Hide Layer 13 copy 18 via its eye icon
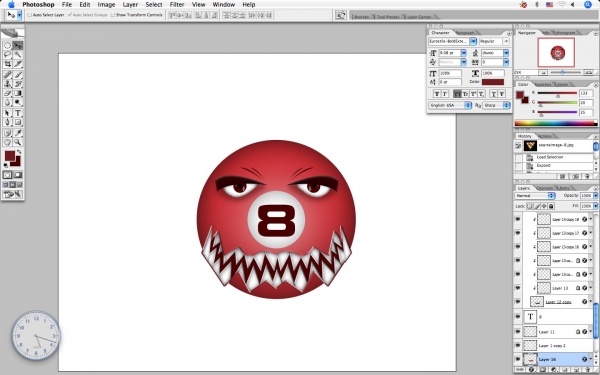The height and width of the screenshot is (375, 600). pos(518,219)
